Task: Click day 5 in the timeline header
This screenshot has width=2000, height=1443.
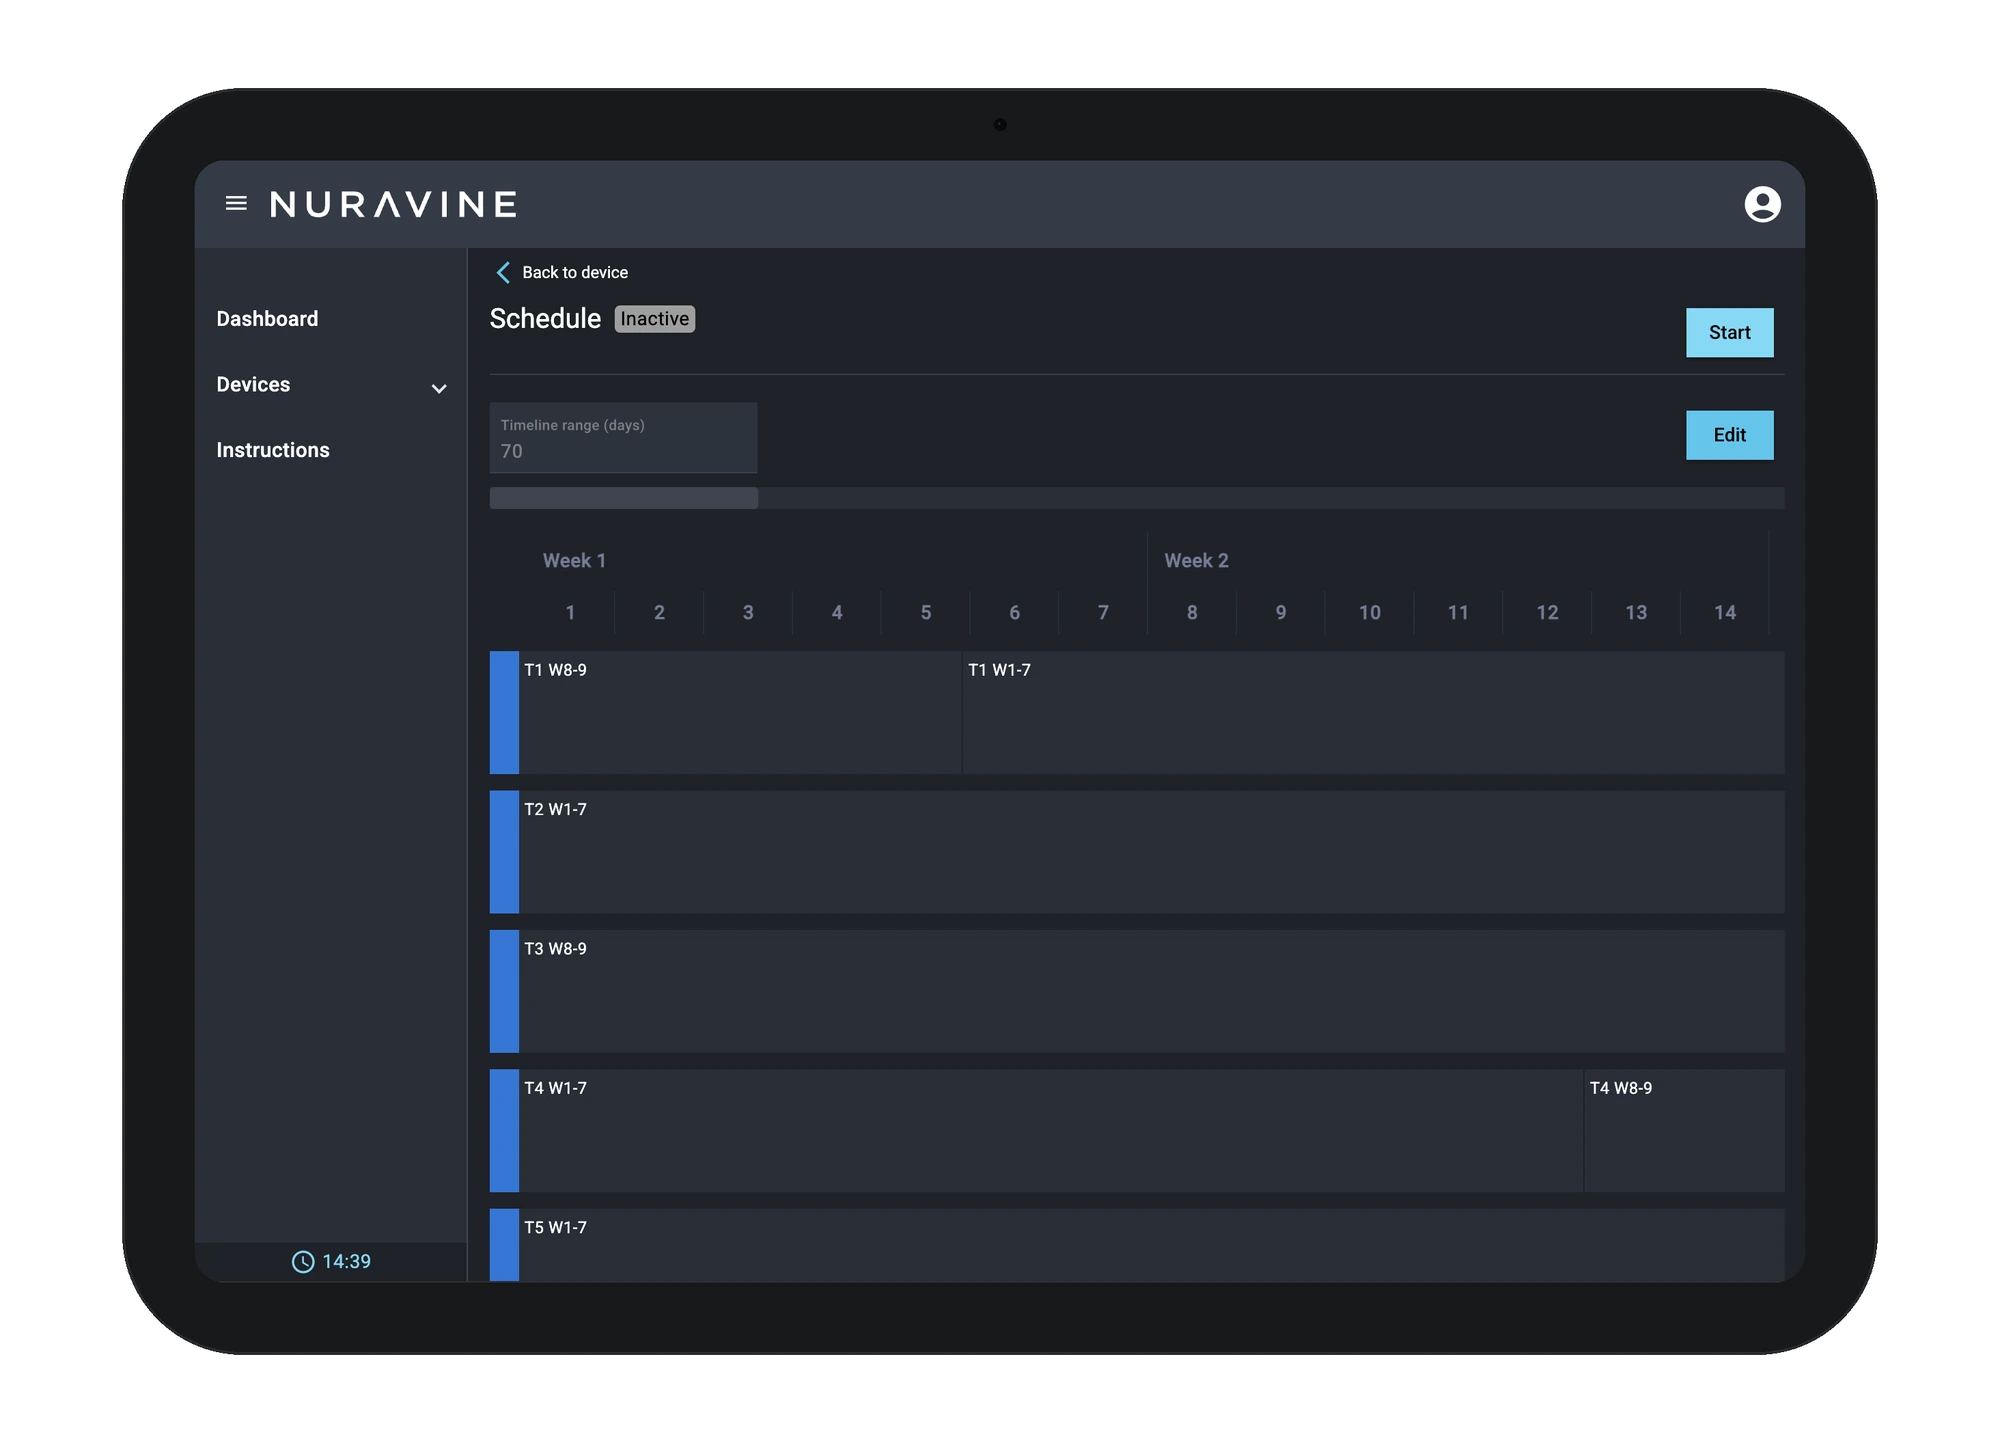Action: coord(926,613)
